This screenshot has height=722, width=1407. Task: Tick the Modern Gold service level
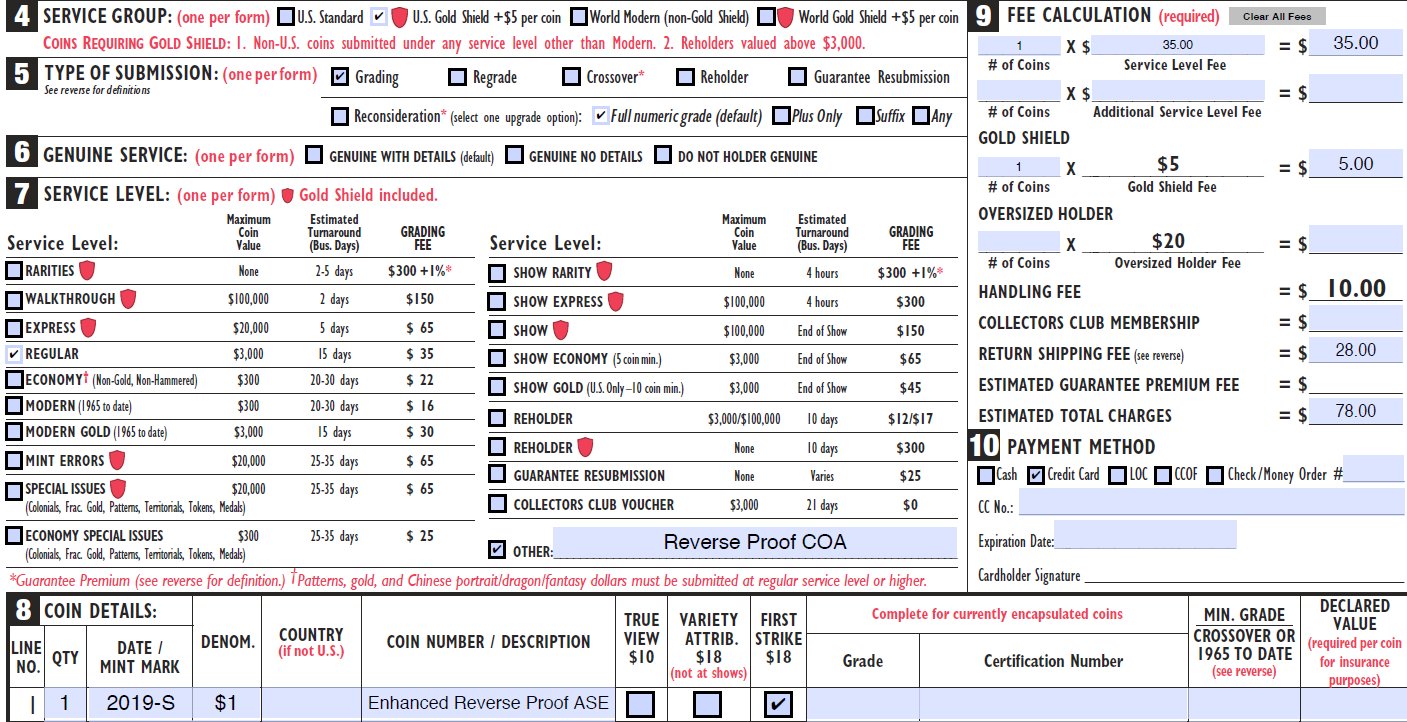click(x=14, y=432)
